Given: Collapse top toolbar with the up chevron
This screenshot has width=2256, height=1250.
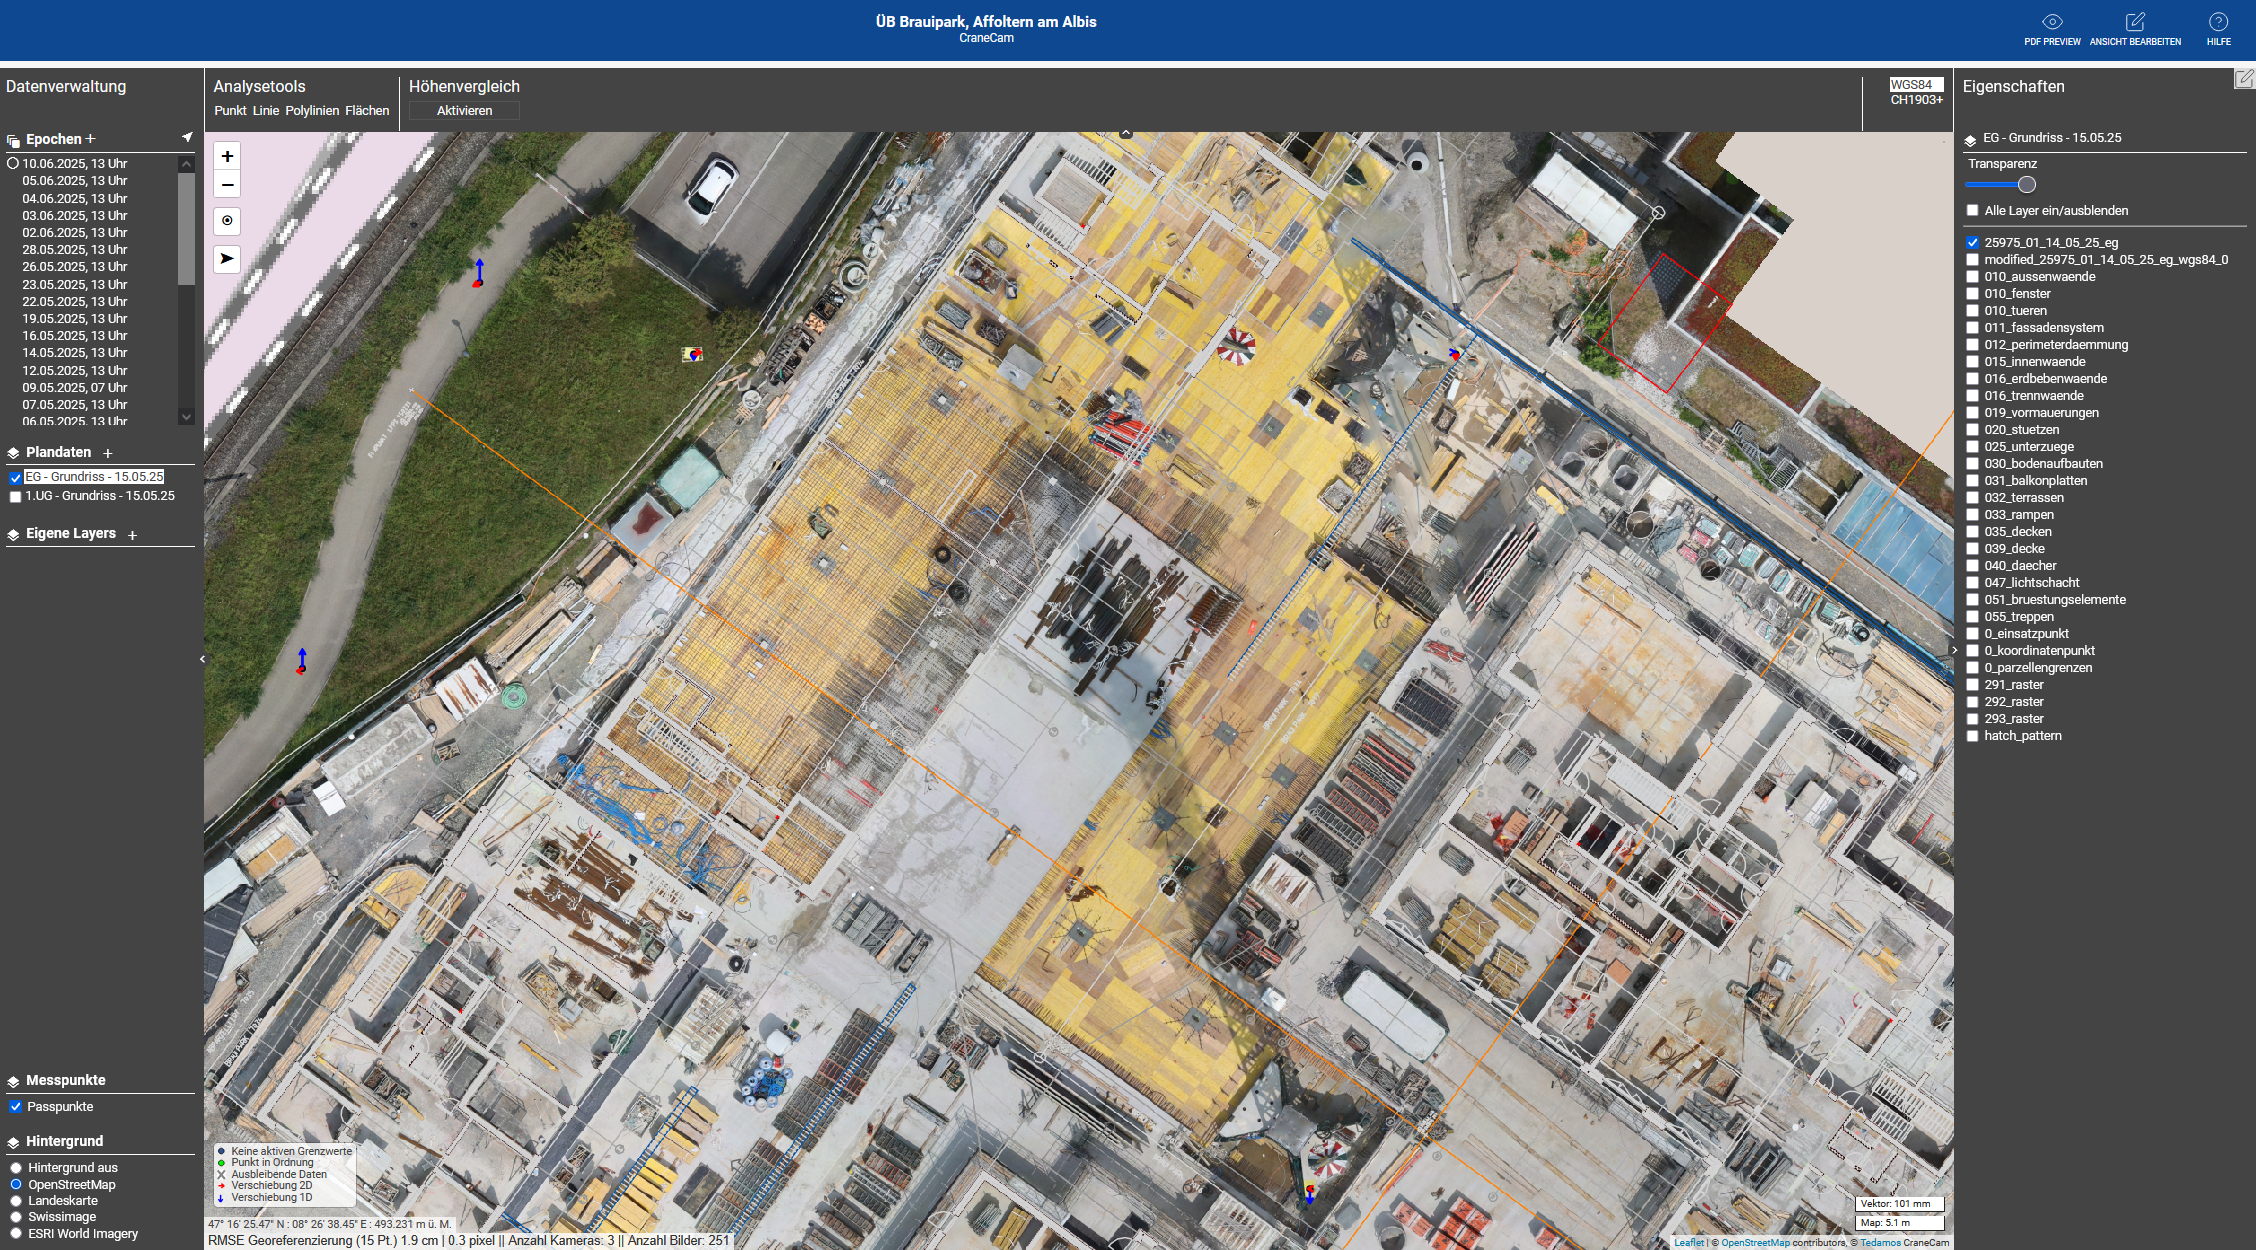Looking at the screenshot, I should tap(1125, 133).
